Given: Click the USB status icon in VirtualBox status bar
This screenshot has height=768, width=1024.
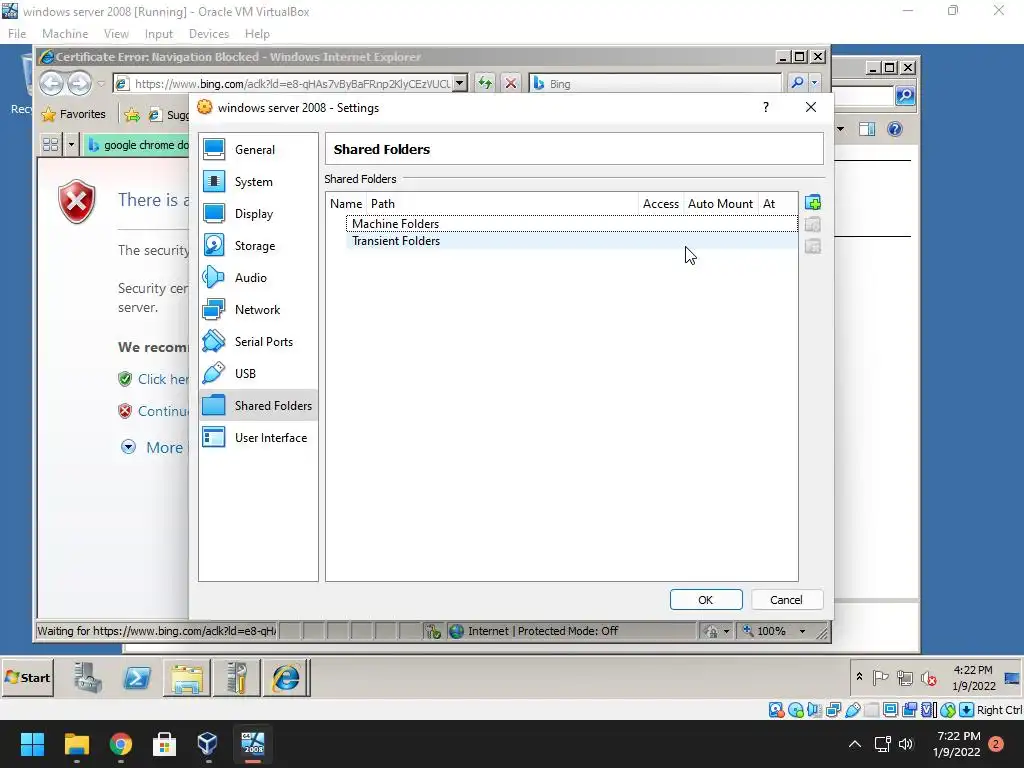Looking at the screenshot, I should (x=852, y=710).
